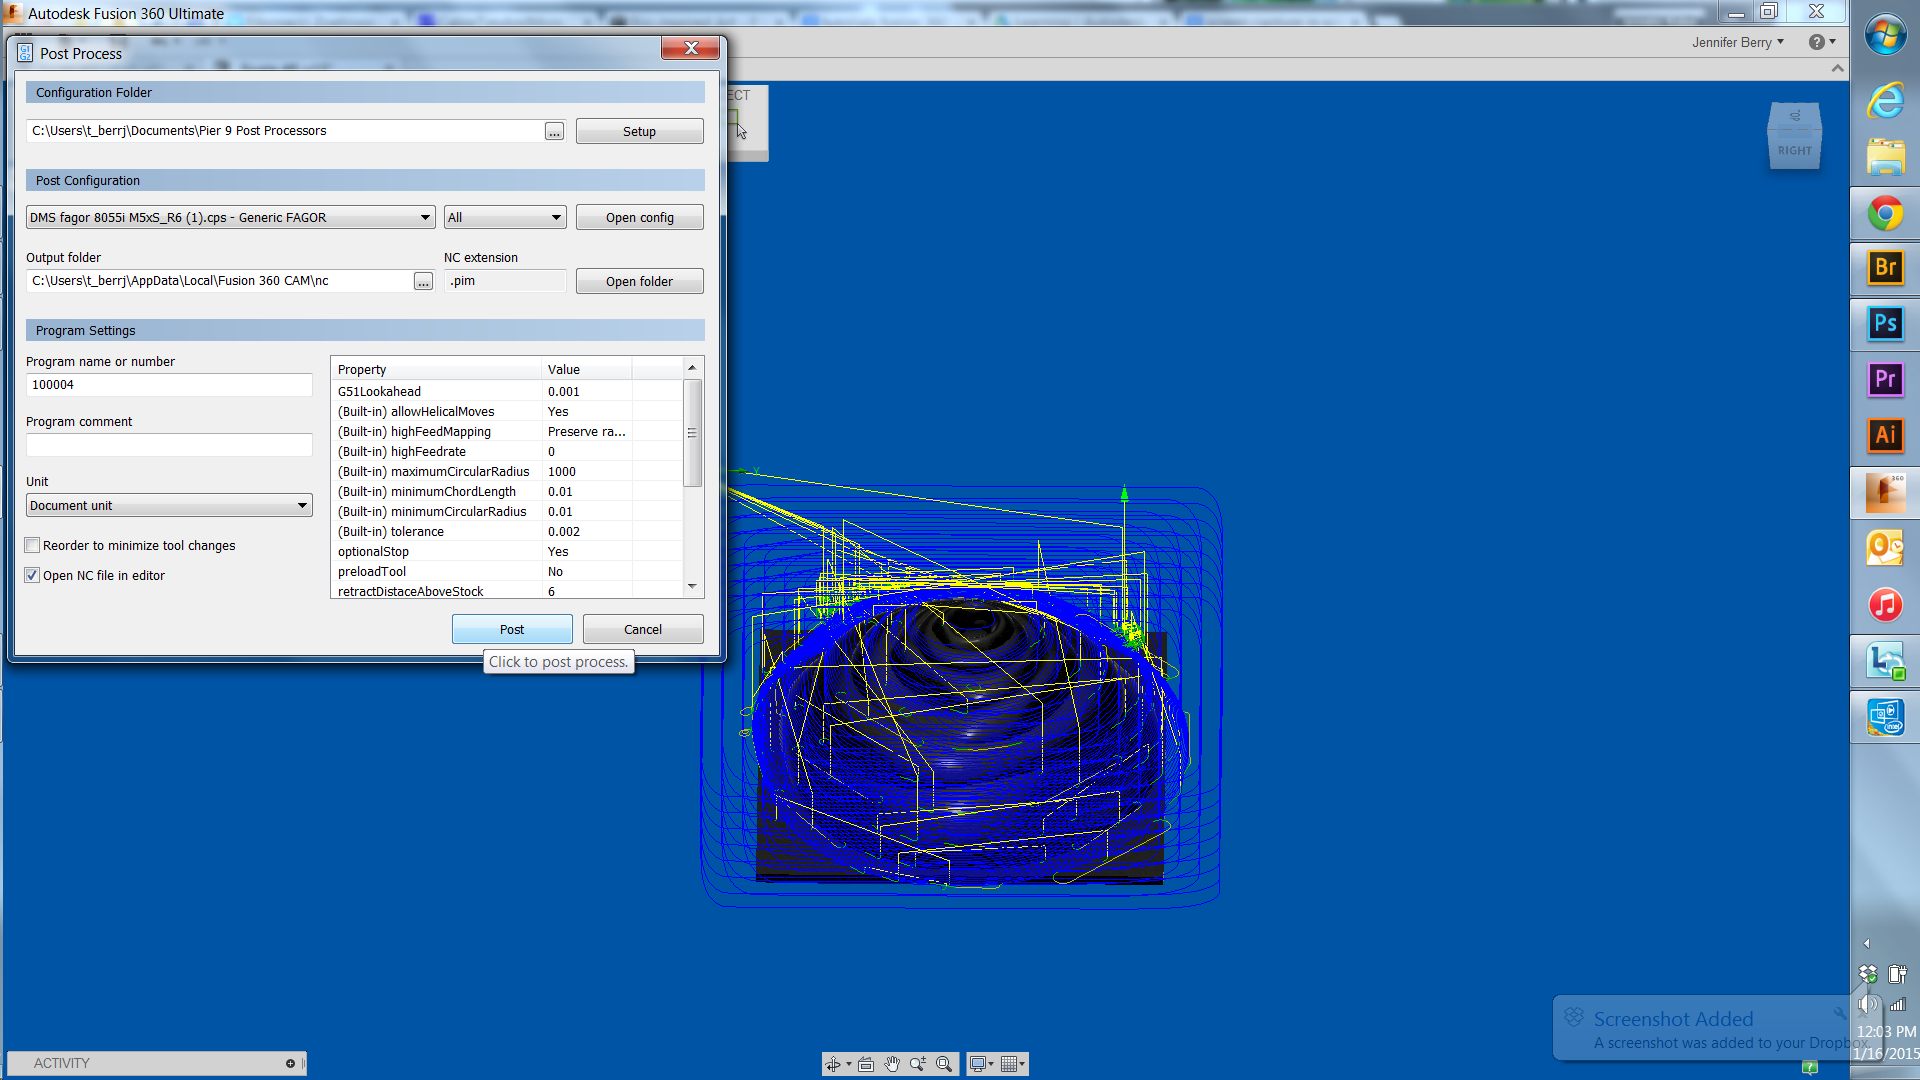Collapse the toolbar with the up chevron
This screenshot has height=1080, width=1920.
(1837, 68)
